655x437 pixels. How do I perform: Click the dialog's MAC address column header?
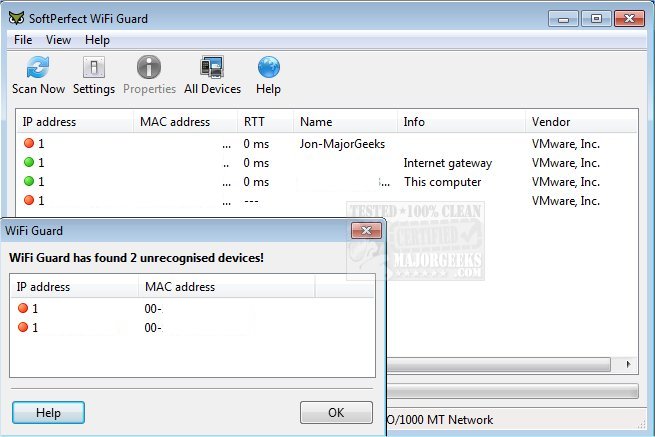click(180, 287)
